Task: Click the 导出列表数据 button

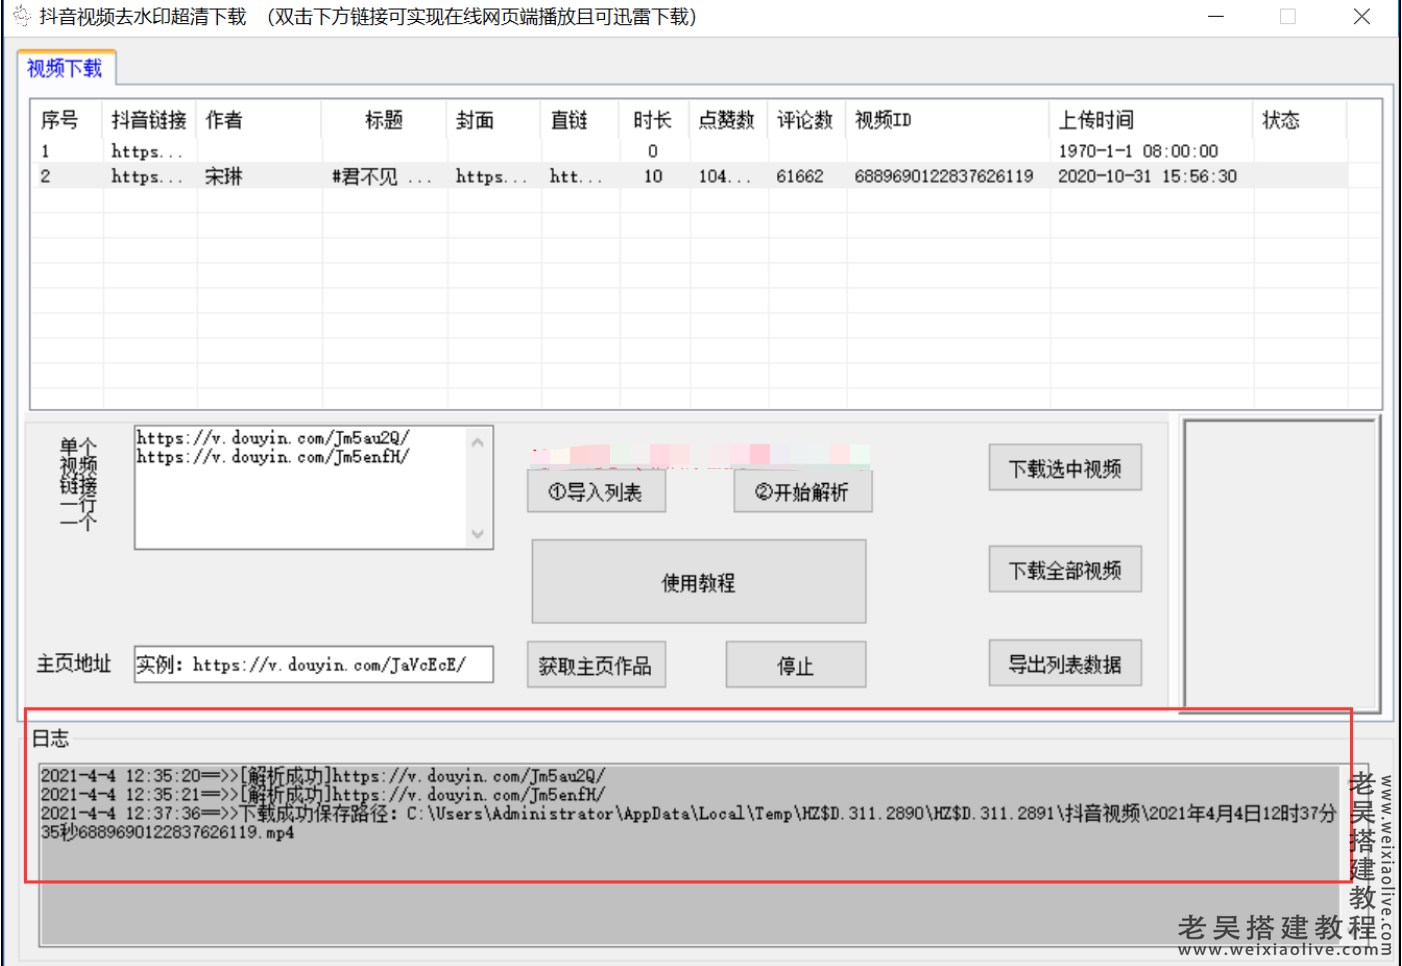Action: [x=1065, y=664]
